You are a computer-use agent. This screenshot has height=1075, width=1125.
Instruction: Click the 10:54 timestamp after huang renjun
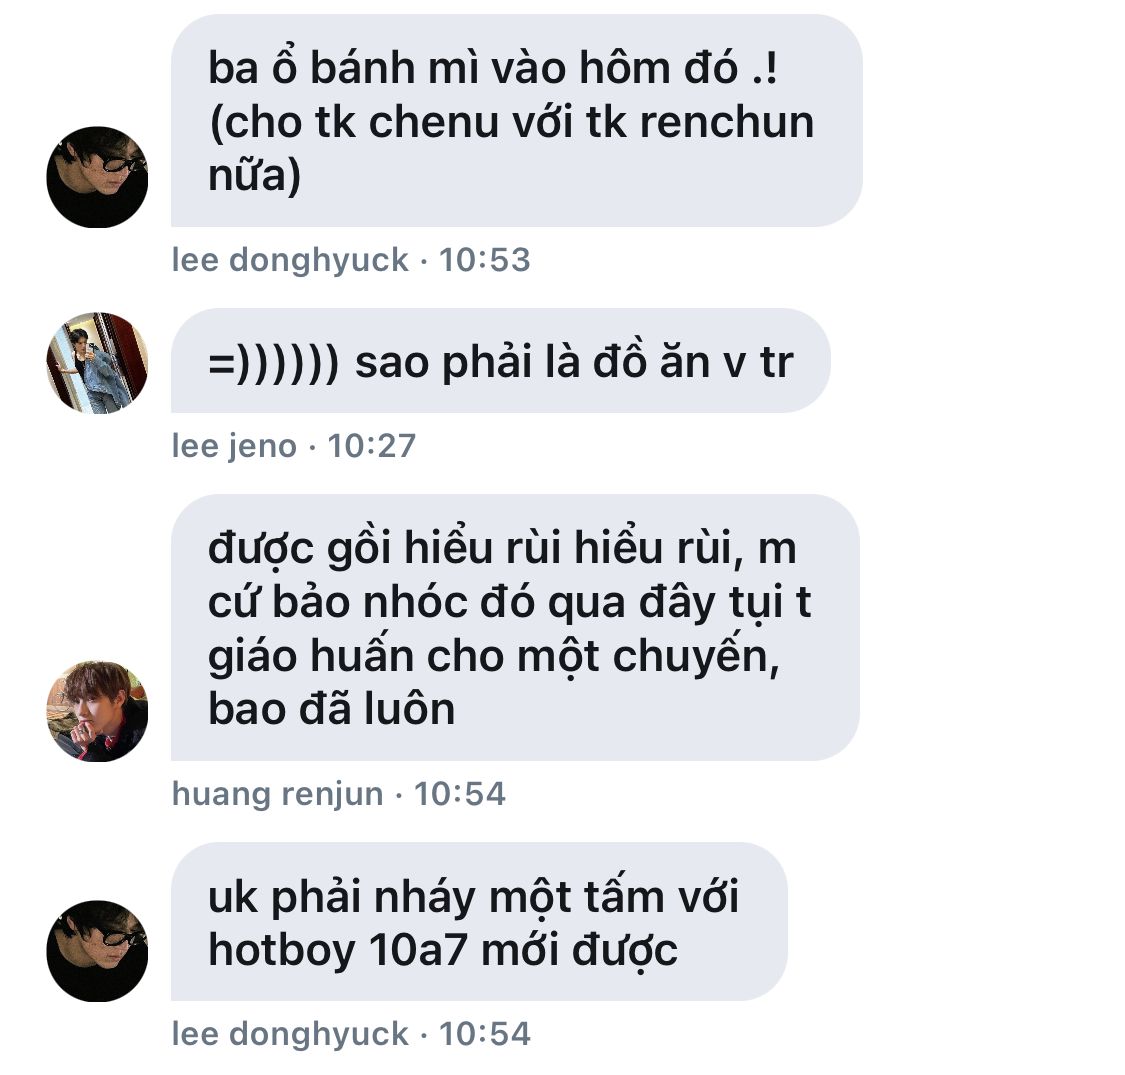click(460, 794)
